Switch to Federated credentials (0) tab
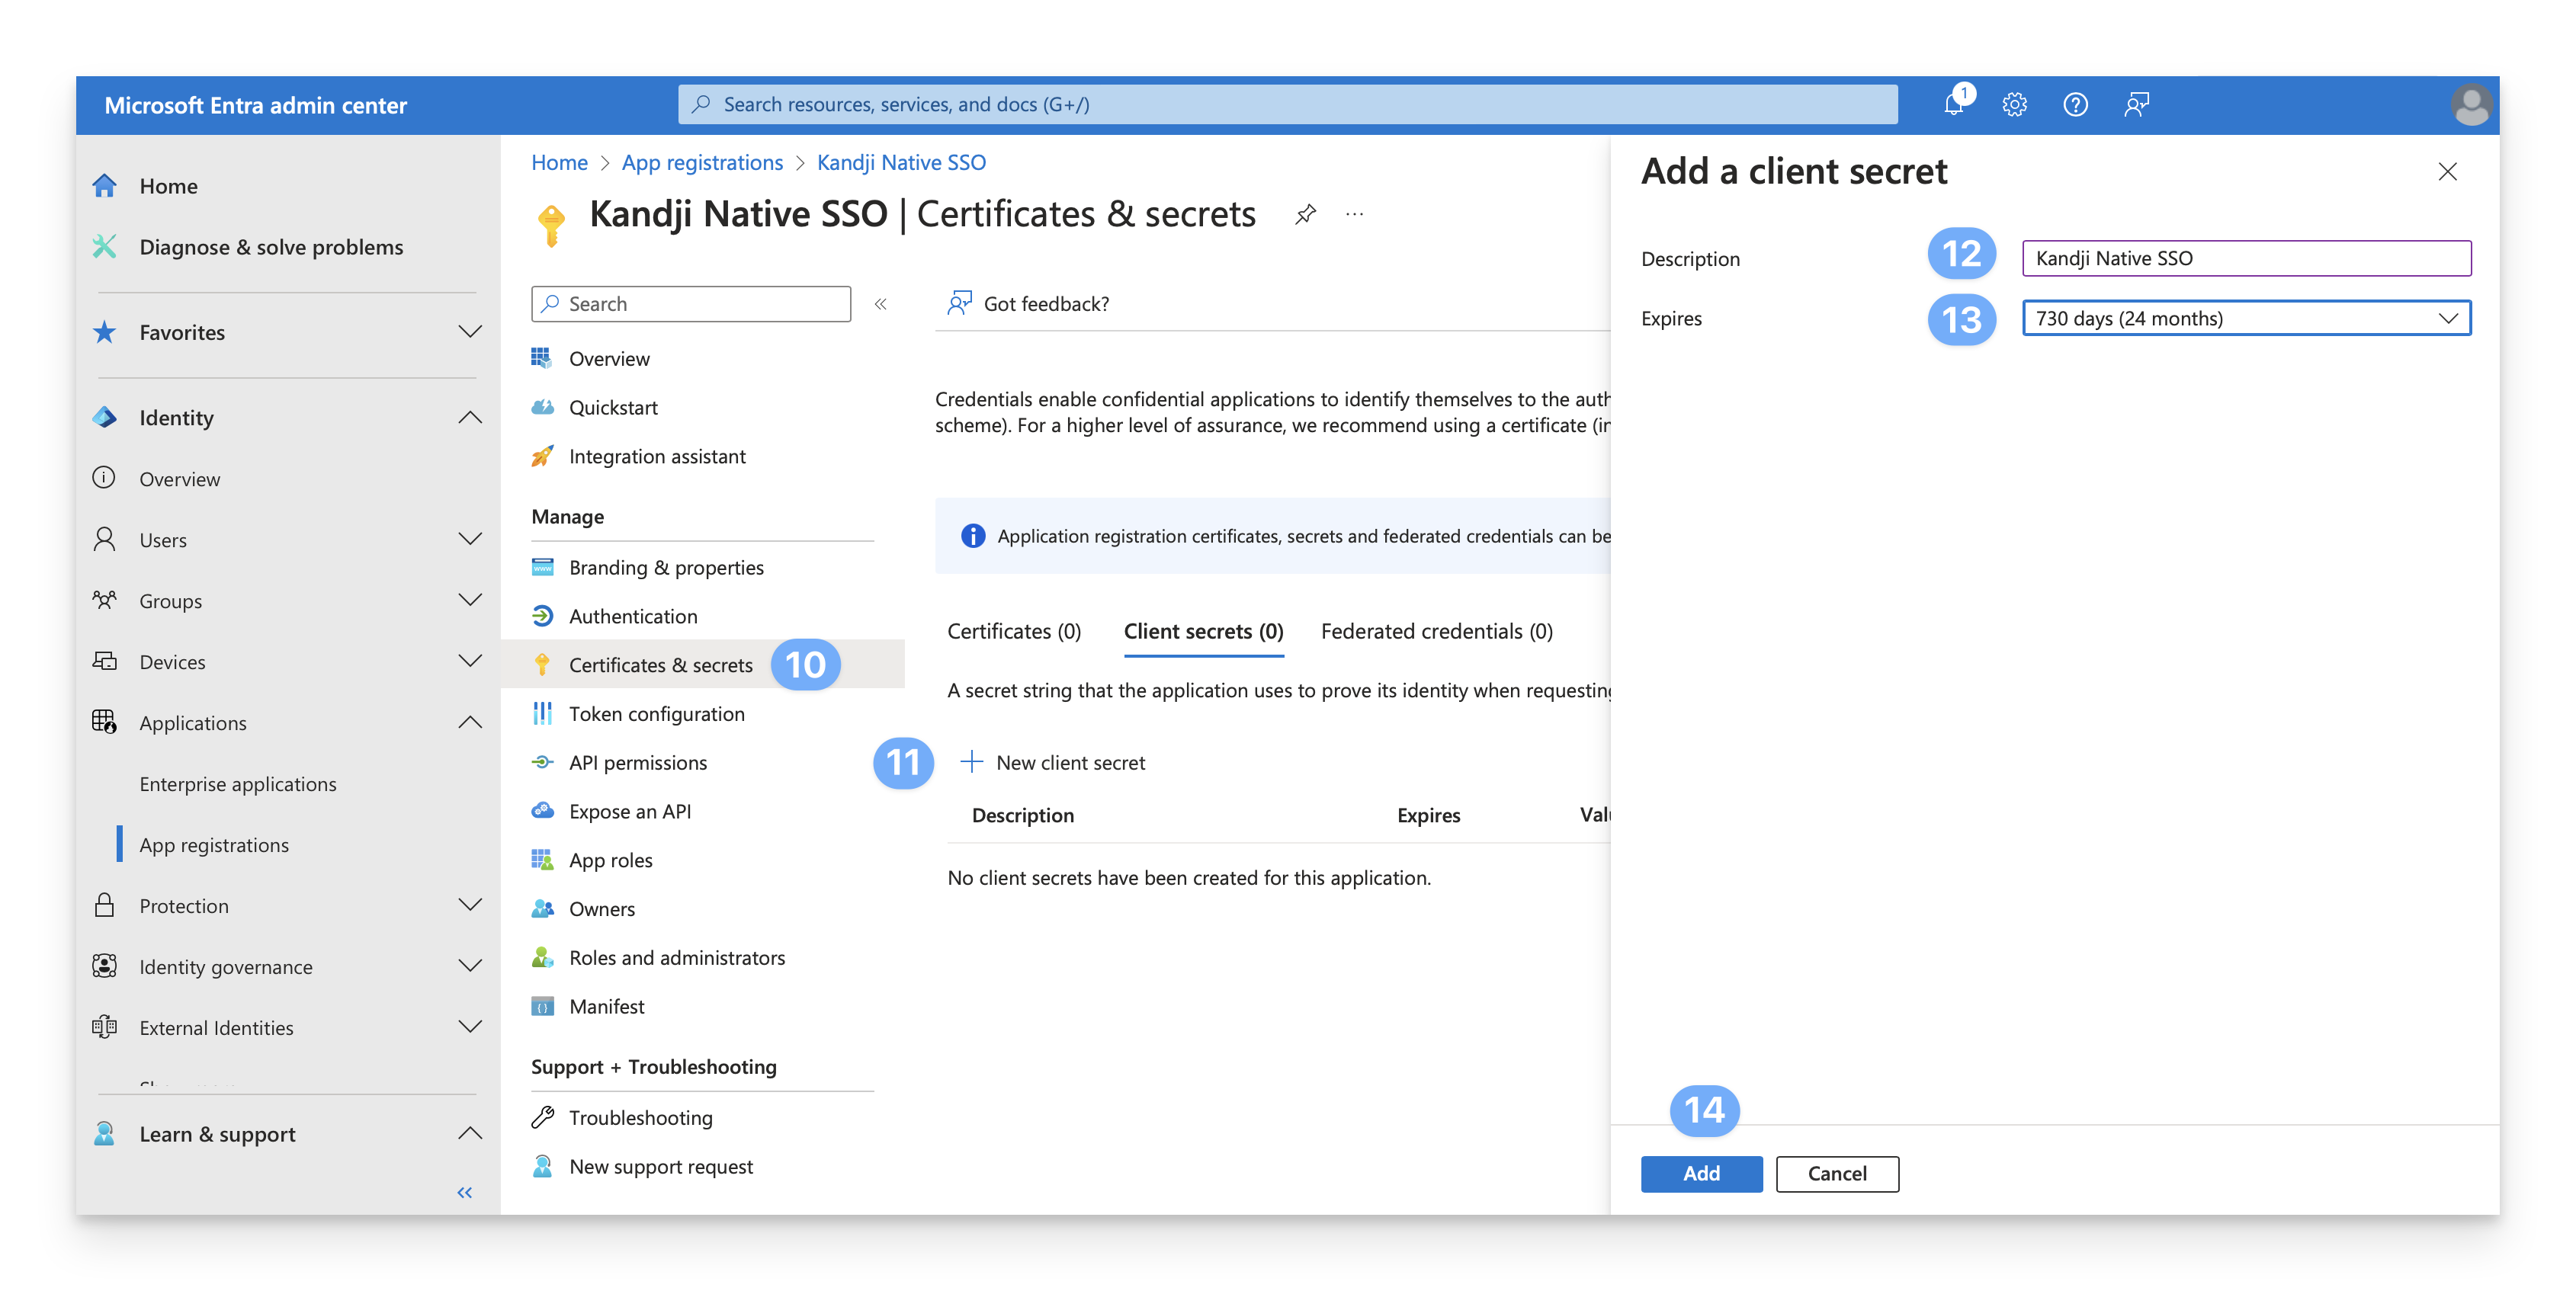The width and height of the screenshot is (2576, 1291). (x=1436, y=631)
